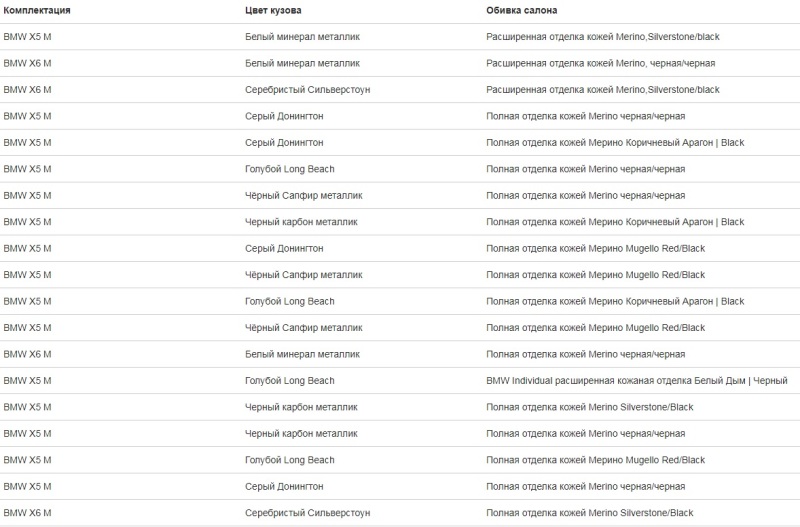Select Голубой Long Beach beside Merino черная/черная
800x527 pixels.
(290, 169)
